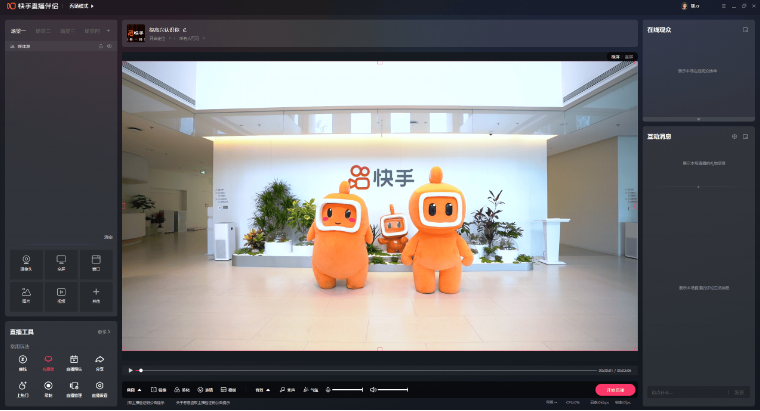Click the speaker icon in bottom bar

click(373, 390)
